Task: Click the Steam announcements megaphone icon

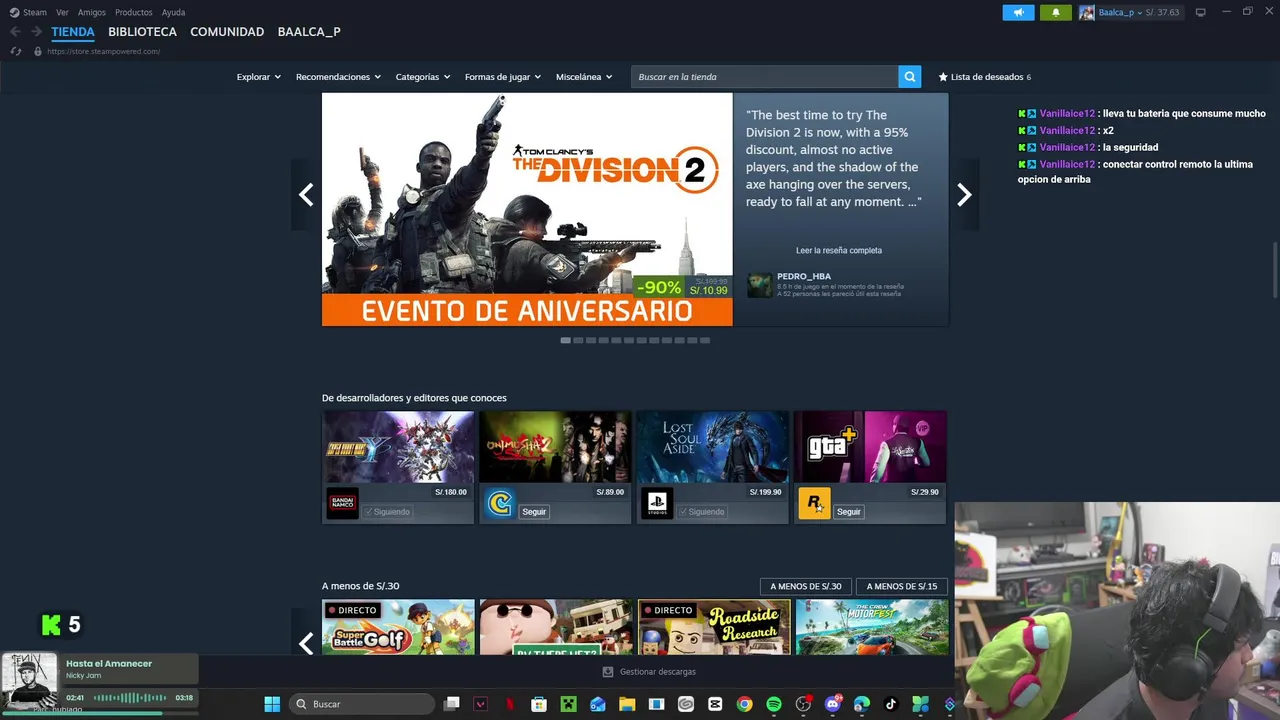Action: [x=1018, y=12]
